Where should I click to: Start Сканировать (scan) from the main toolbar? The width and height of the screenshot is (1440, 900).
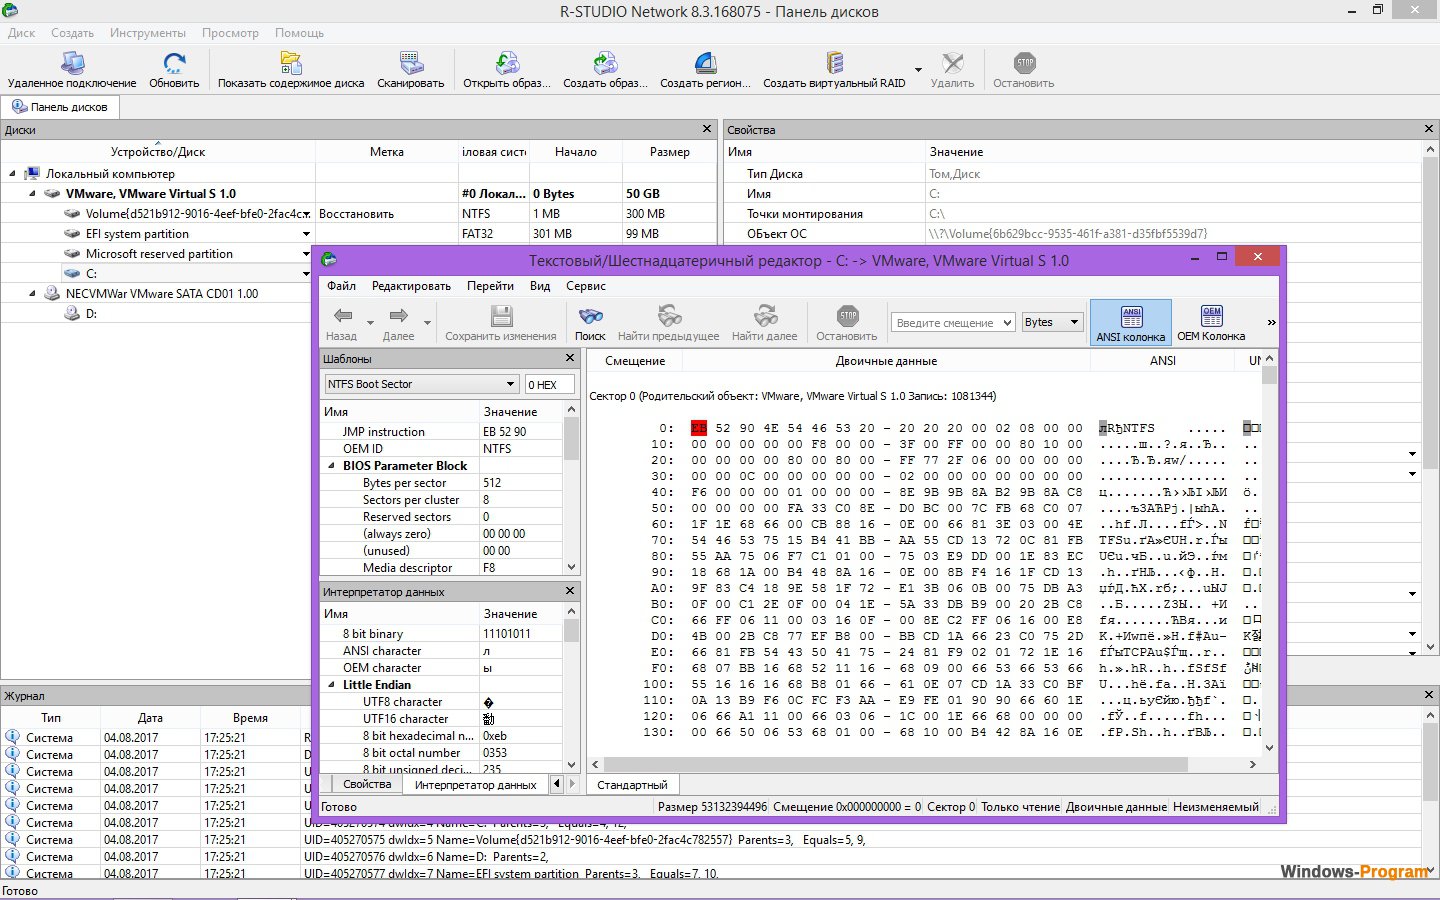pos(411,70)
